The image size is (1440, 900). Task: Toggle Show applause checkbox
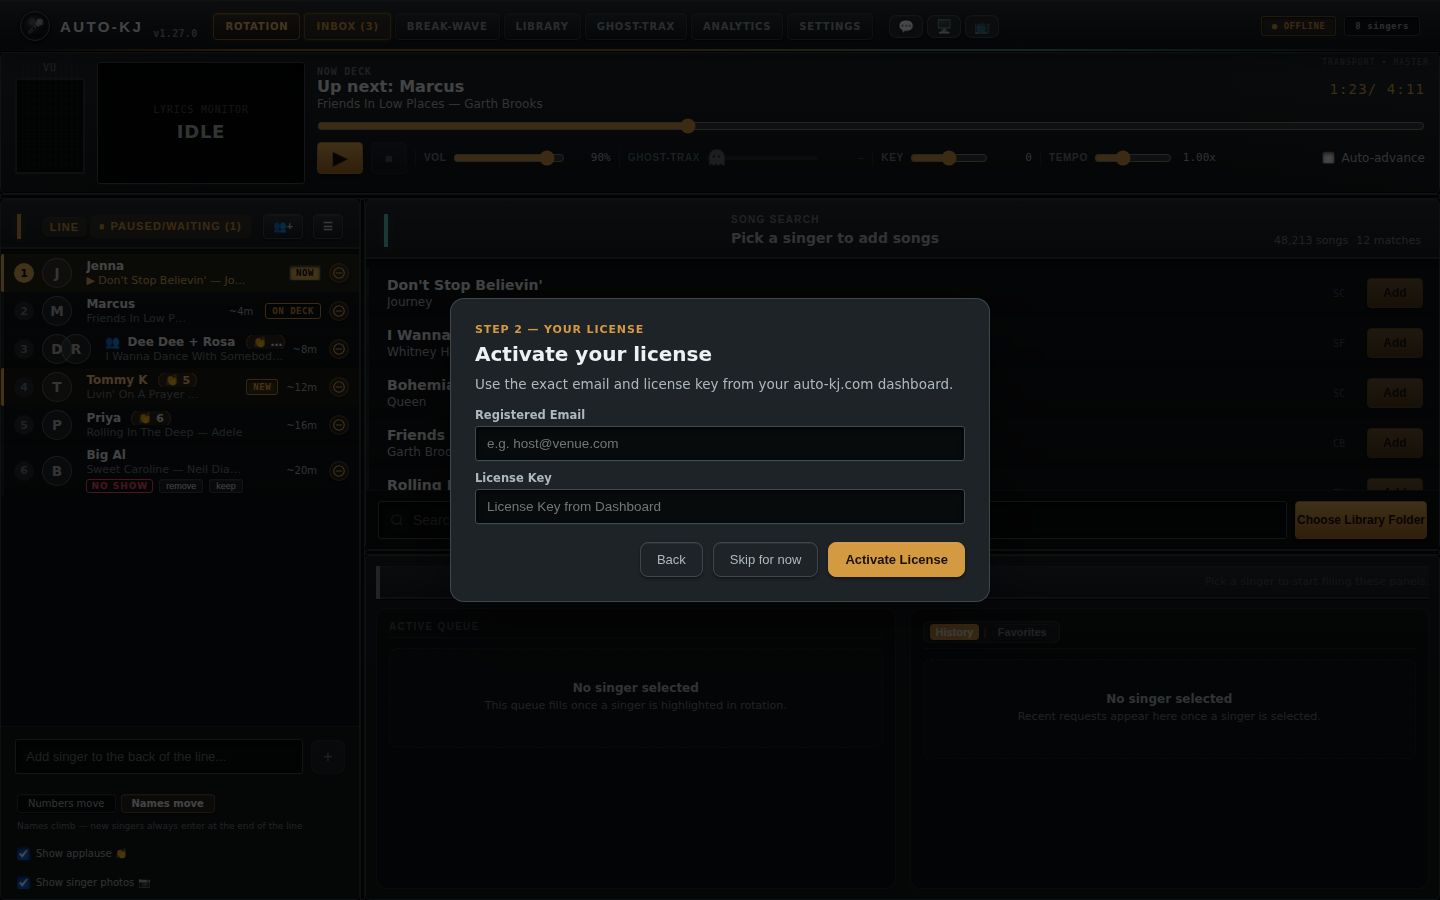point(23,854)
